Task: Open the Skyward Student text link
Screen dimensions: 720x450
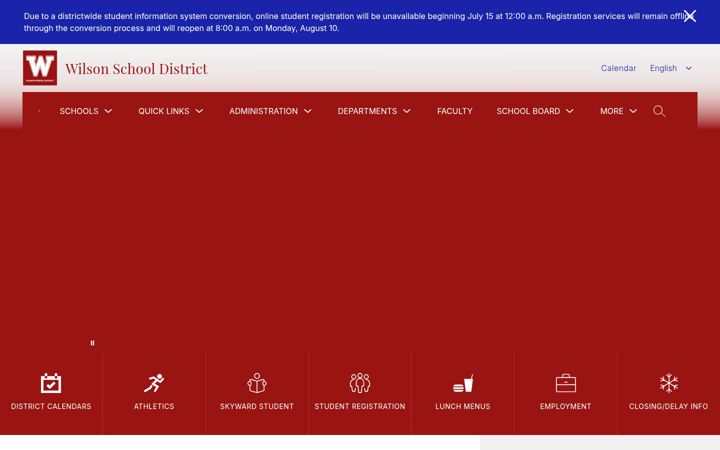Action: (257, 406)
